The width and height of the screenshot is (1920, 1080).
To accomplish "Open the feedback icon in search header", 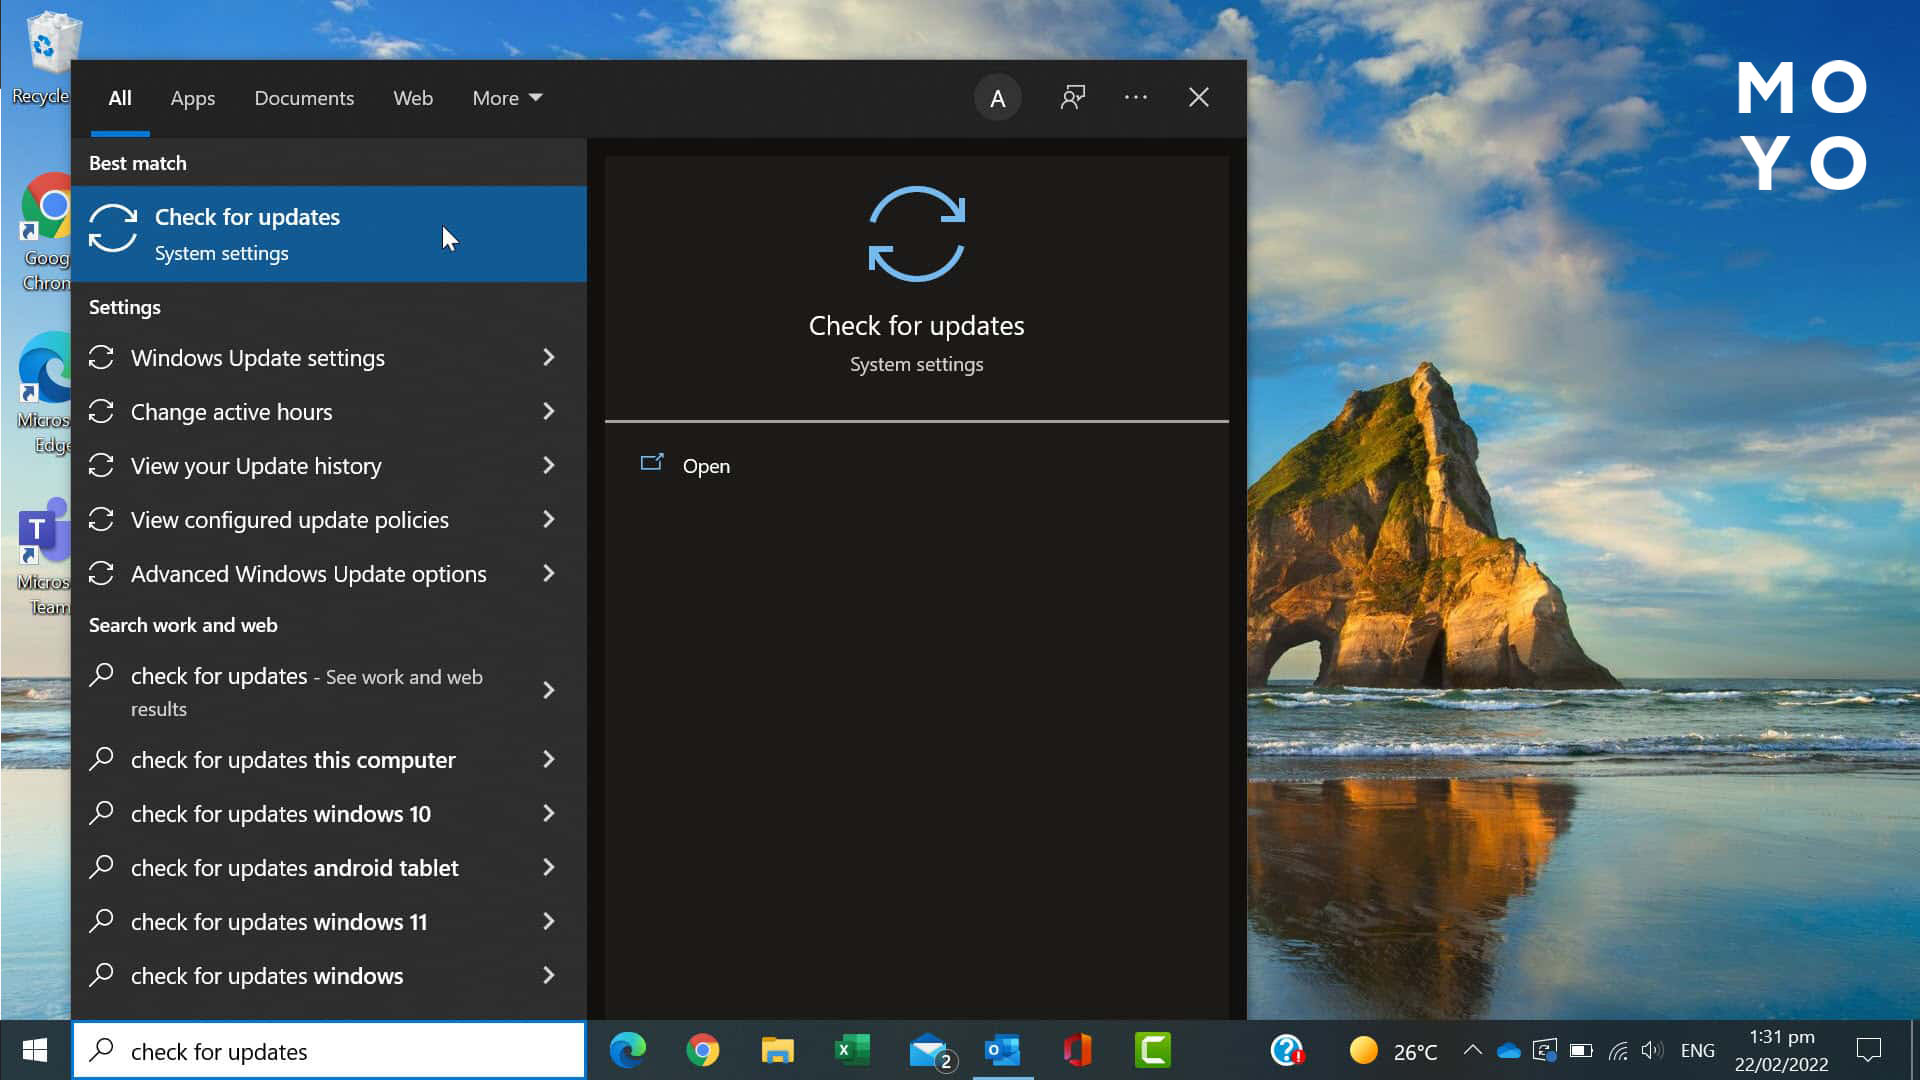I will 1073,97.
